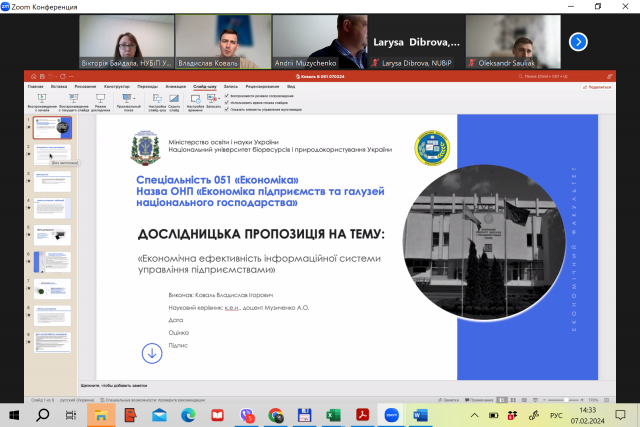Viewport: 640px width, 427px height.
Task: Click notes area below the slide
Action: click(x=300, y=384)
